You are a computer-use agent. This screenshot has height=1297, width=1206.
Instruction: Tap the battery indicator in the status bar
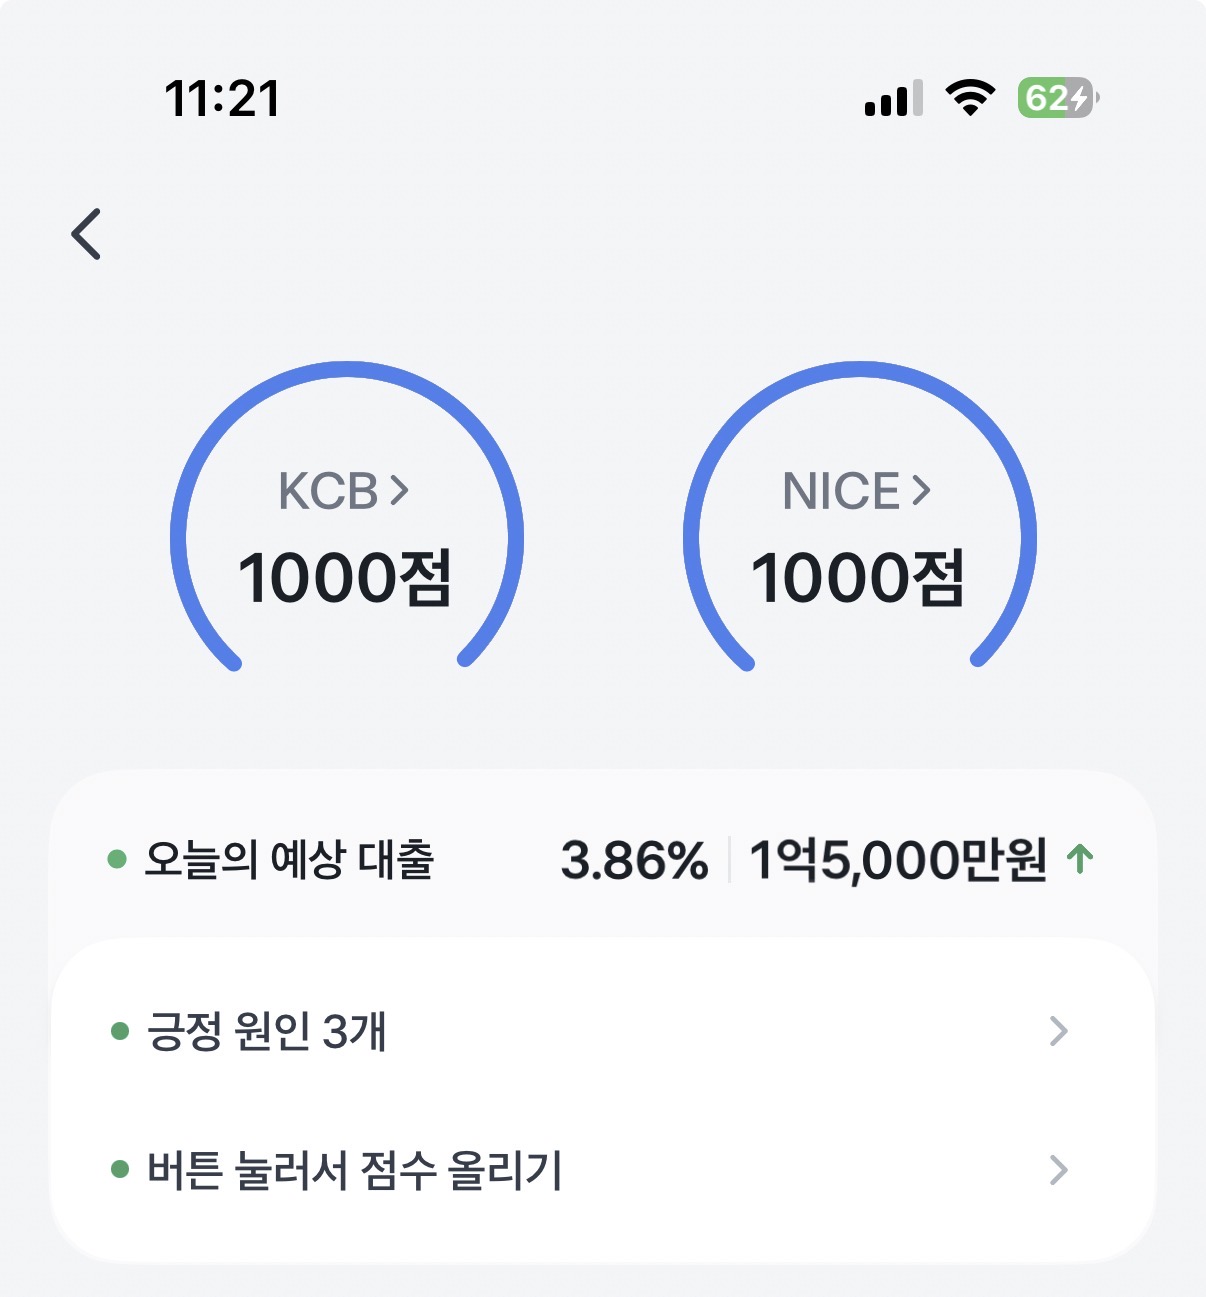click(x=1057, y=98)
